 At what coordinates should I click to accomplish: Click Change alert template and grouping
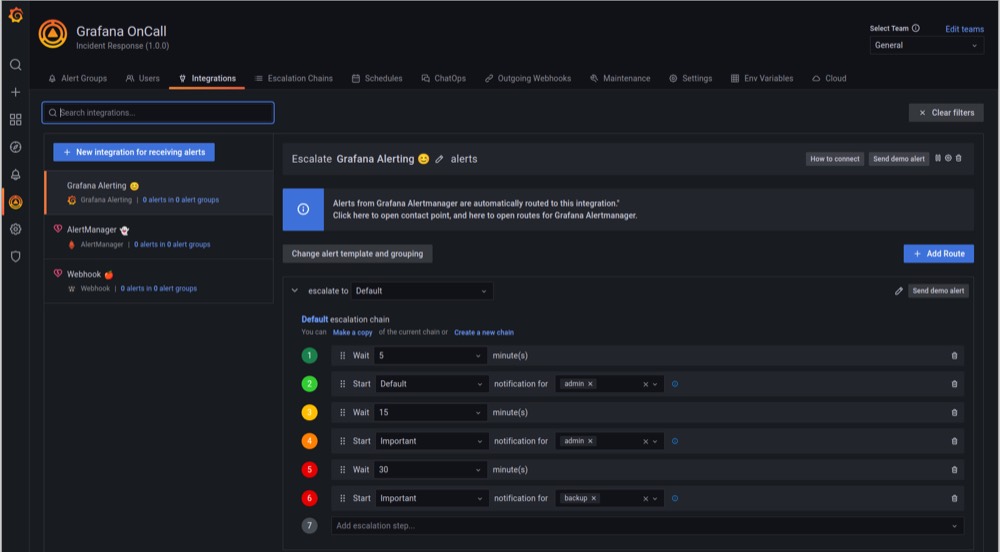(x=357, y=254)
